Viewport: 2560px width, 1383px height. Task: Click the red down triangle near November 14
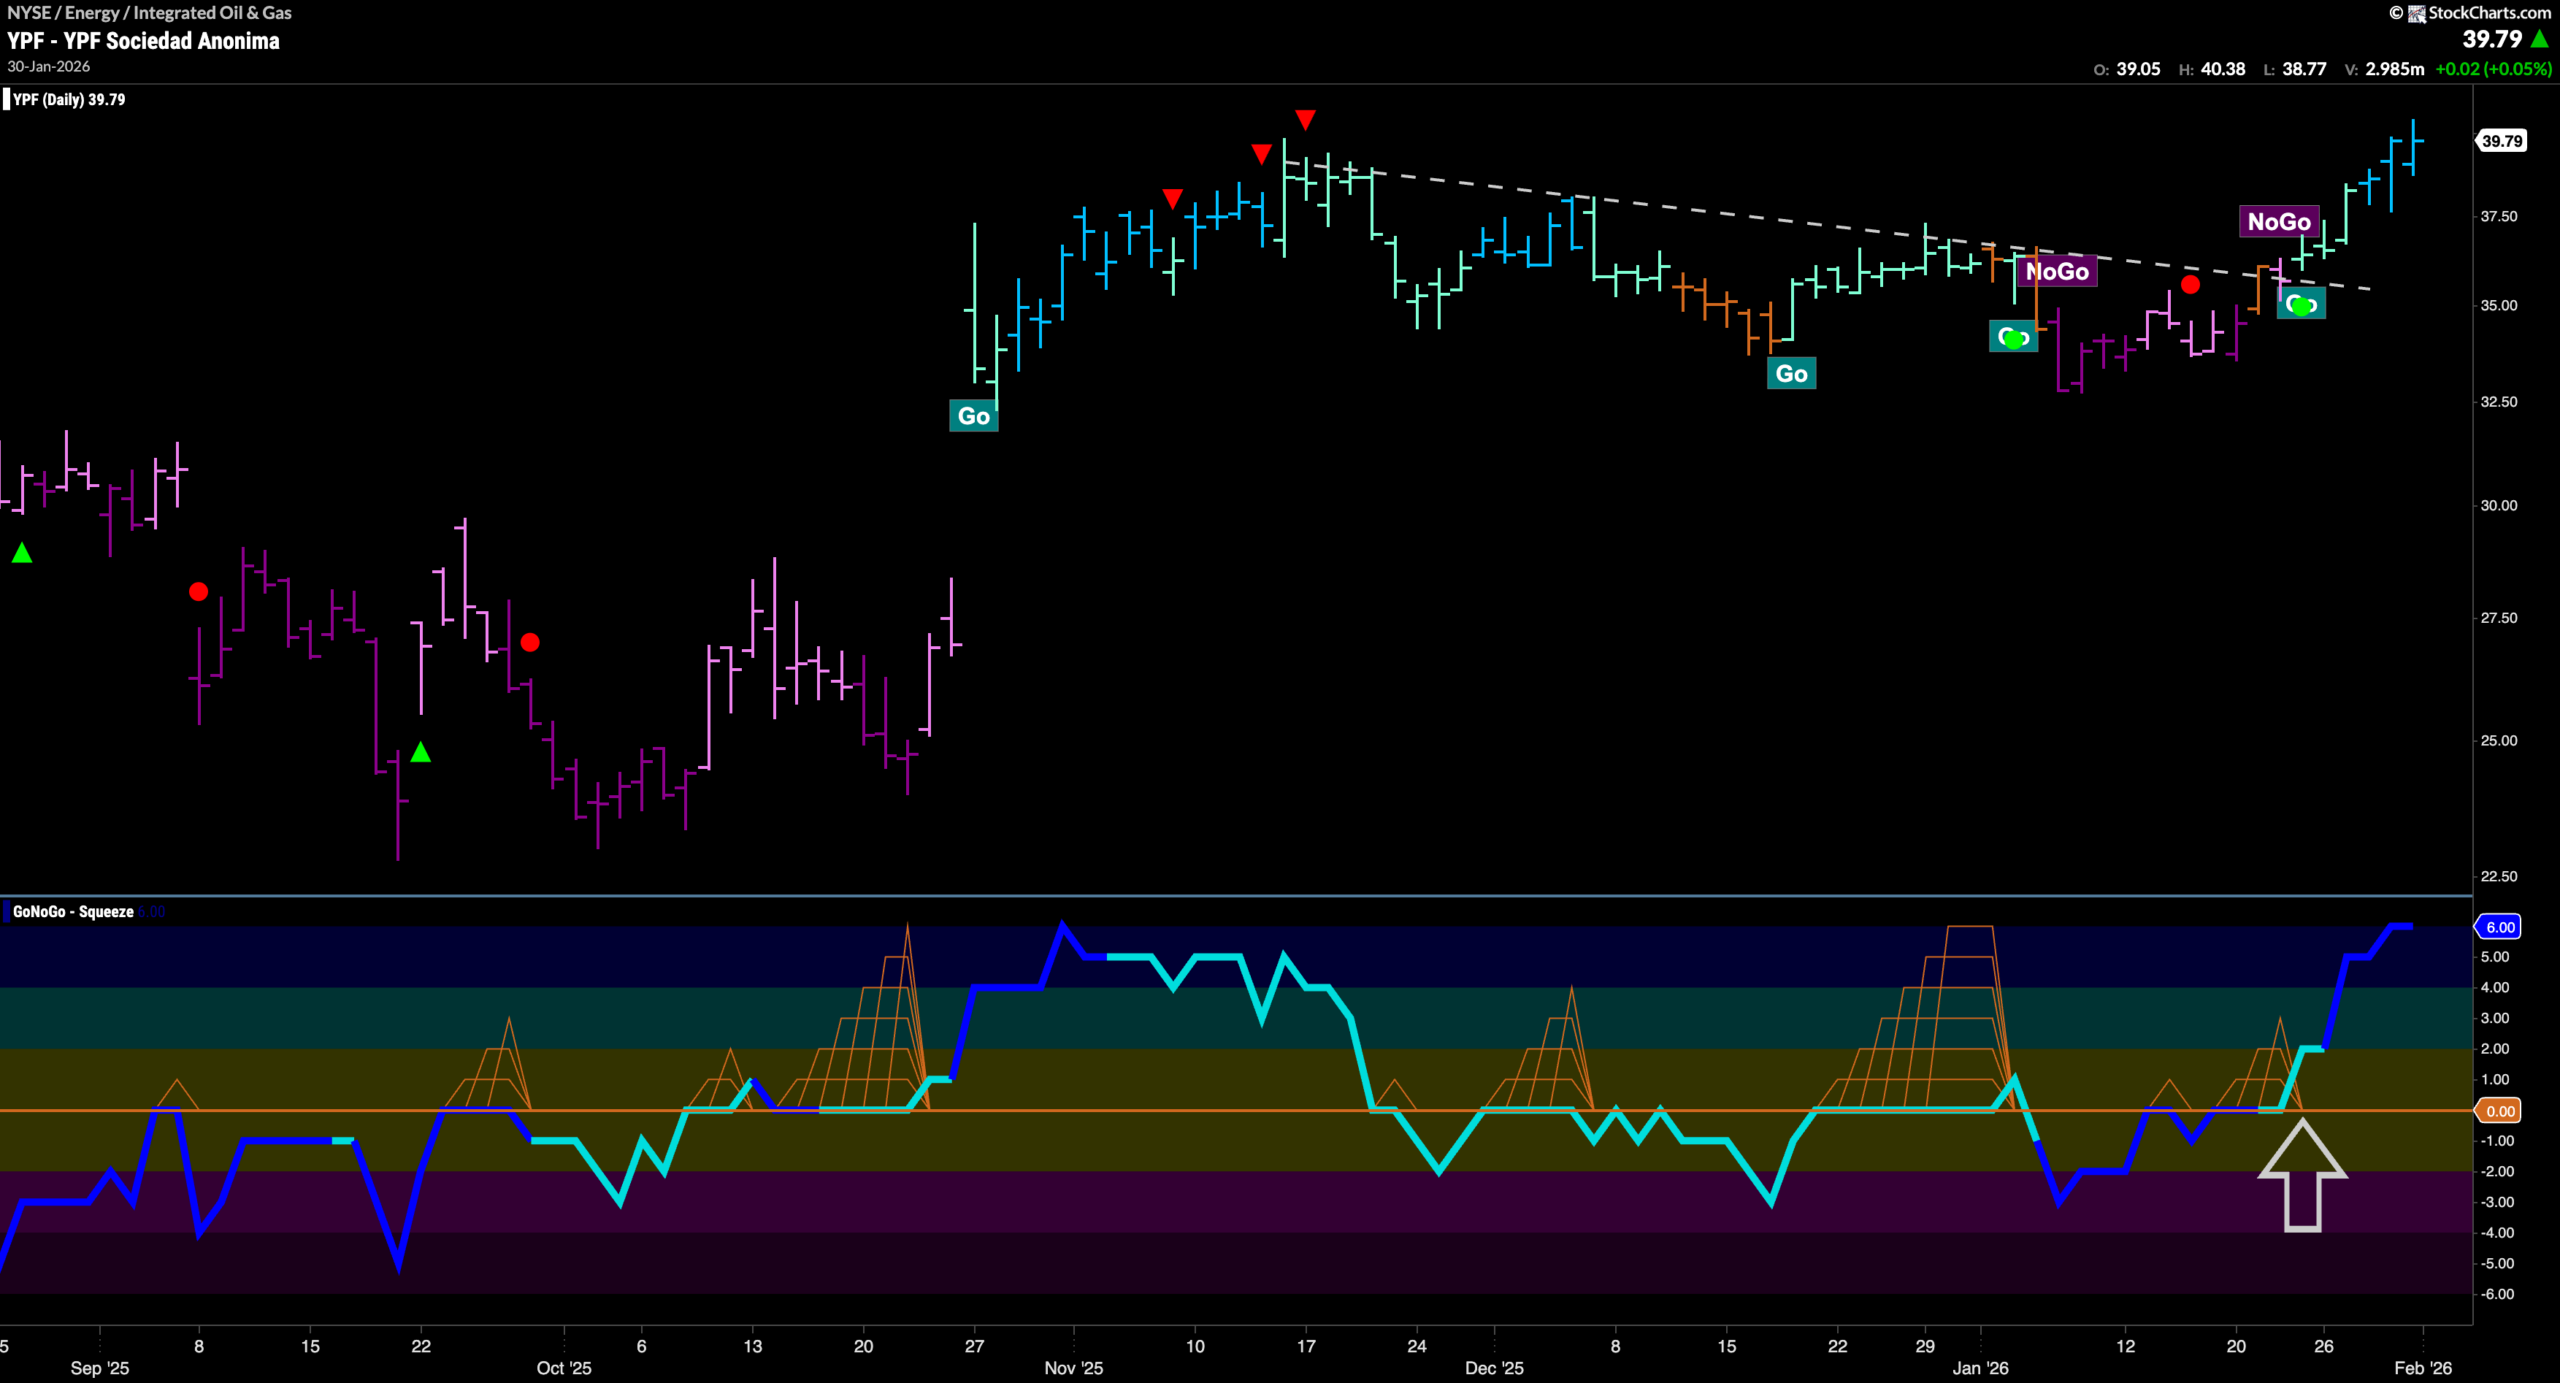point(1261,154)
